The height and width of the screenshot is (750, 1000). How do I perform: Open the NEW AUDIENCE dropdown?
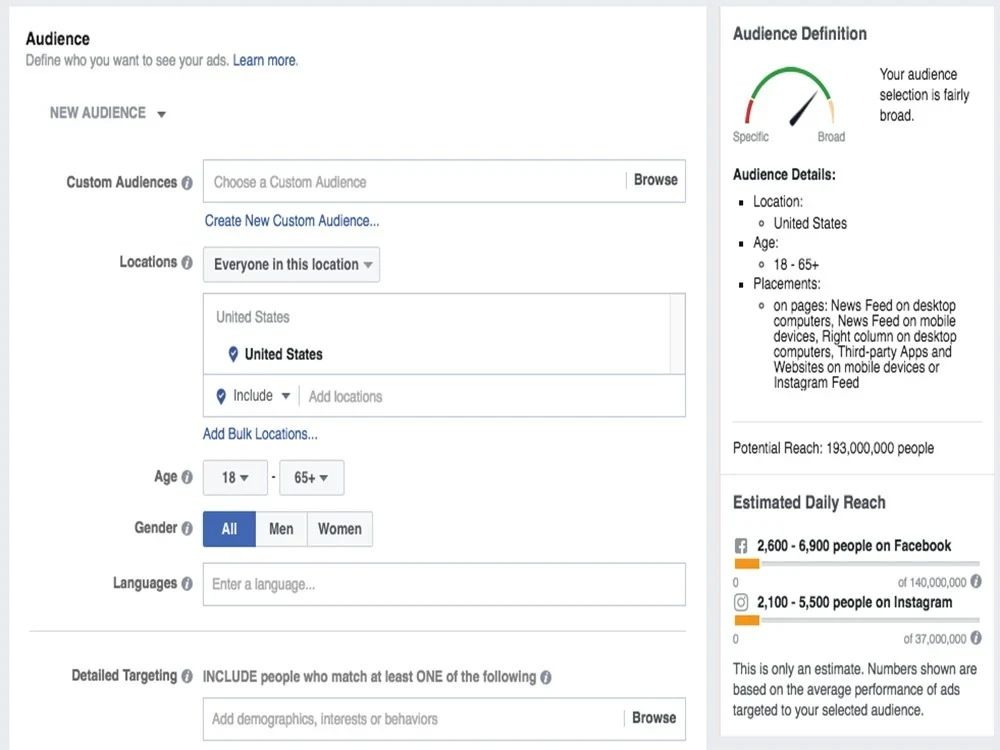pyautogui.click(x=108, y=114)
